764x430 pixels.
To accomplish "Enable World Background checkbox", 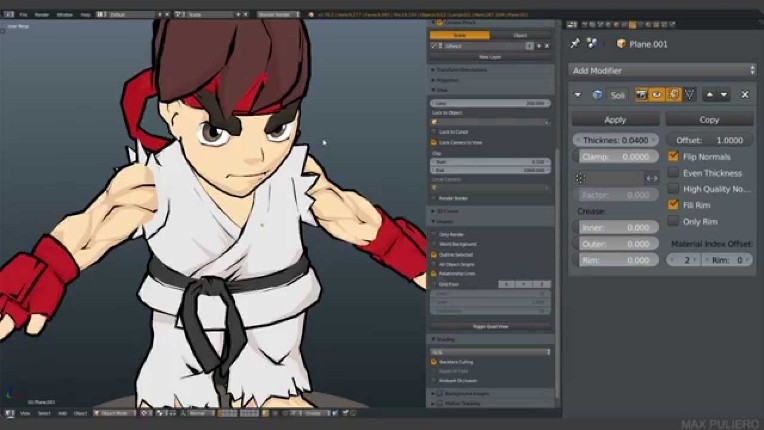I will click(434, 244).
